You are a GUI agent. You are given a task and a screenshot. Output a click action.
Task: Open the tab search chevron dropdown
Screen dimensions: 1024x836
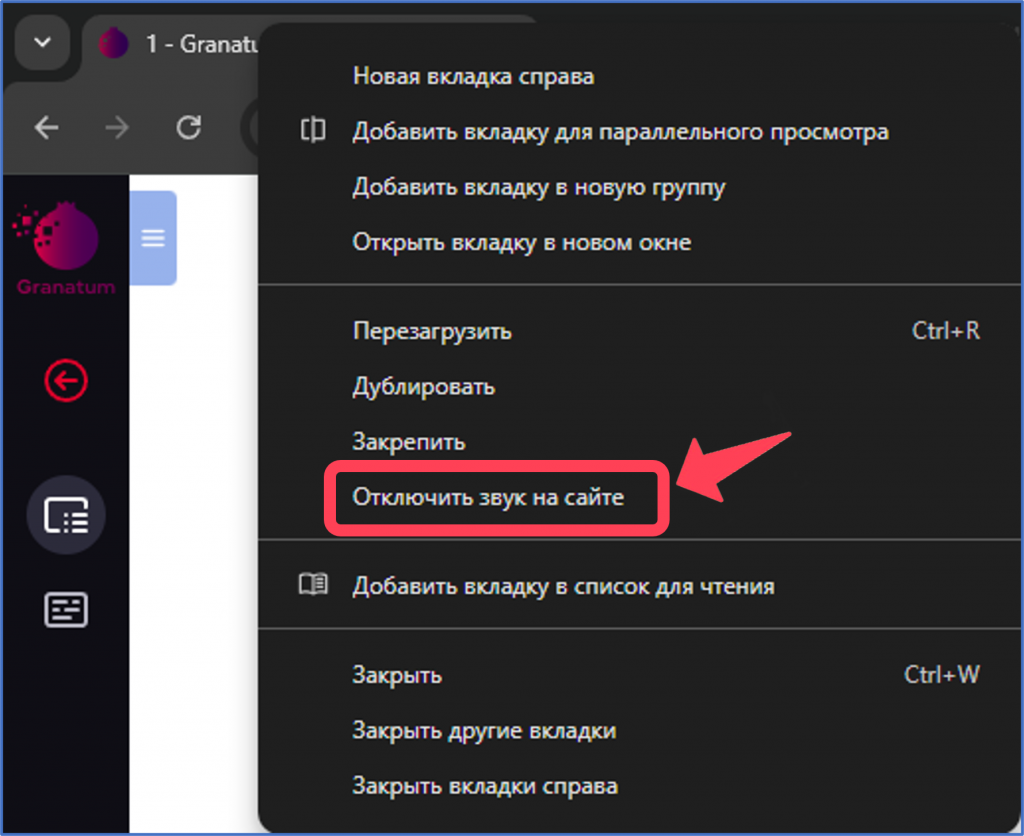pyautogui.click(x=42, y=43)
